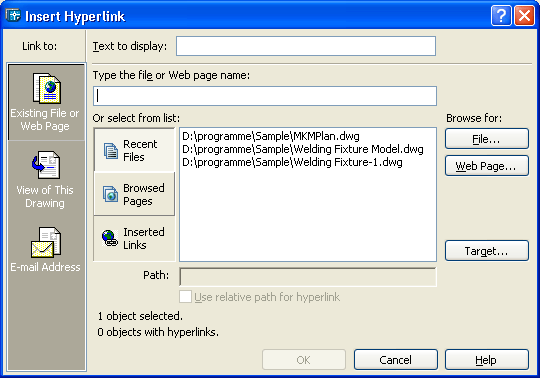Click '0 objects with hyperlinks.' status text
Viewport: 540px width, 378px height.
pyautogui.click(x=158, y=332)
